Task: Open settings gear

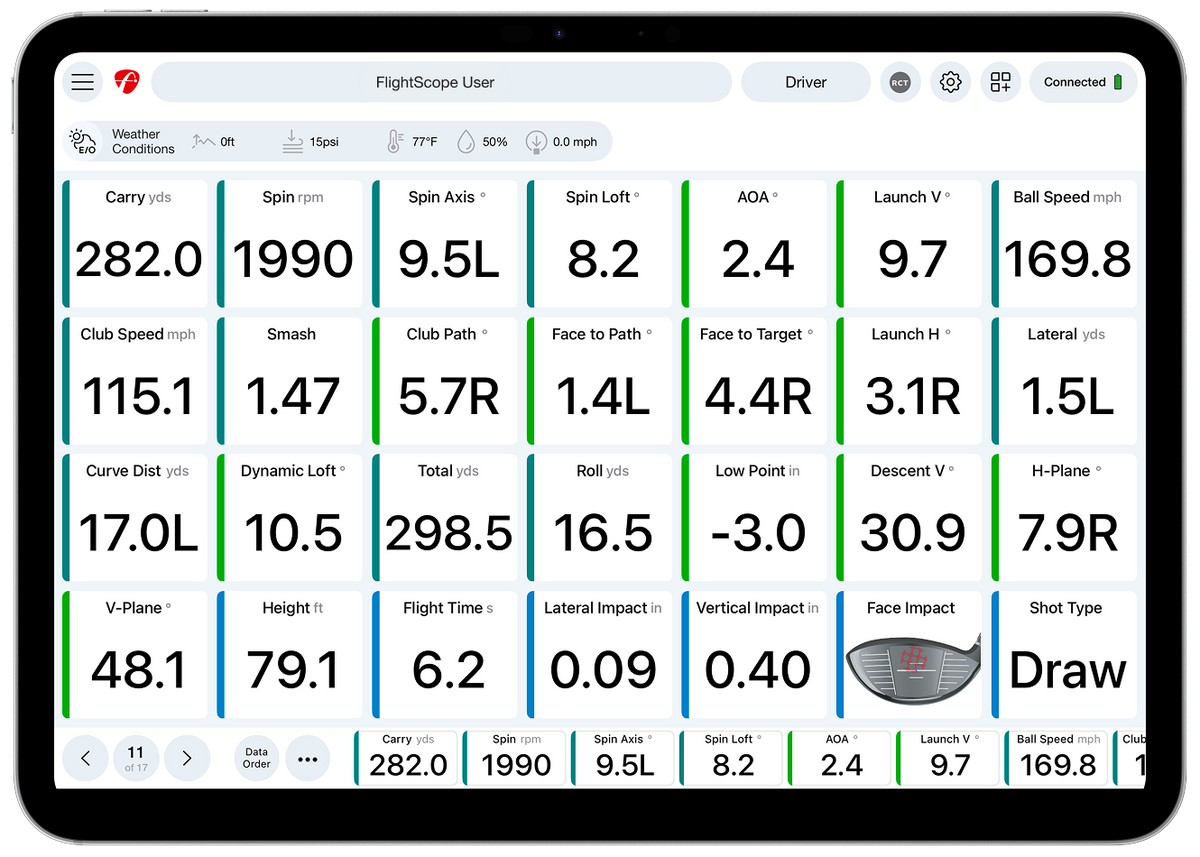Action: click(951, 82)
